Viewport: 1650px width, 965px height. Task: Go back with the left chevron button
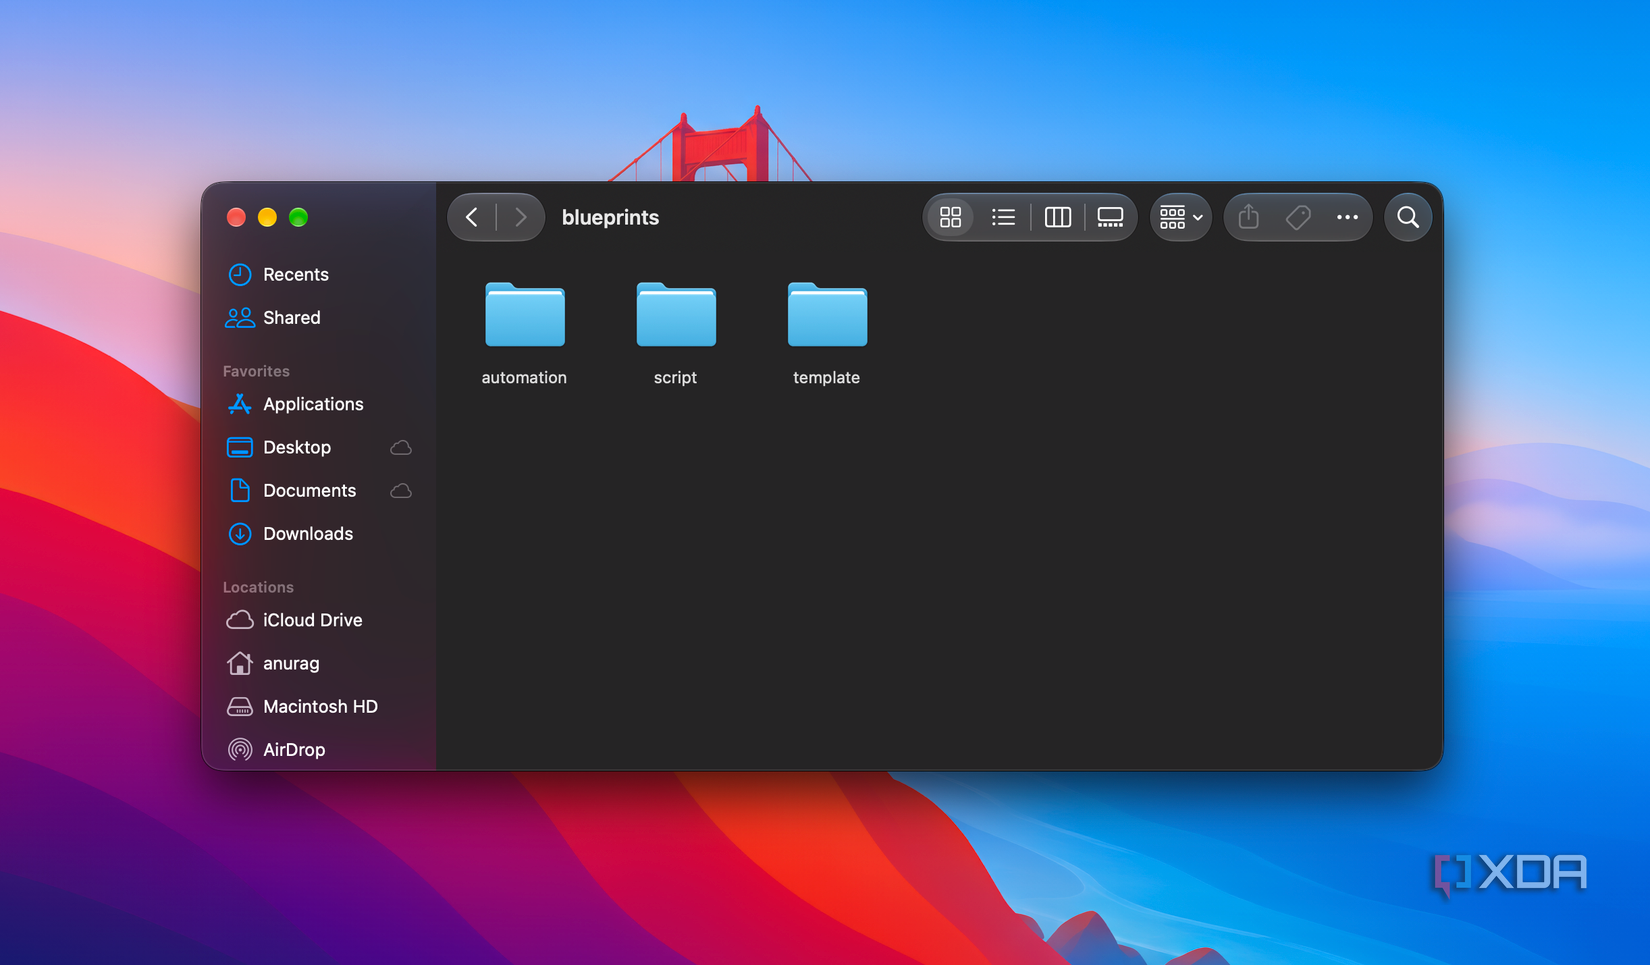472,217
